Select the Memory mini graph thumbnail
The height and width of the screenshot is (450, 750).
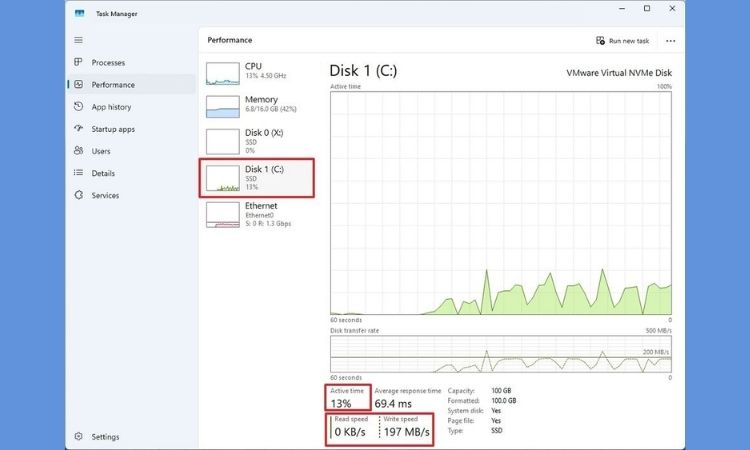[223, 107]
